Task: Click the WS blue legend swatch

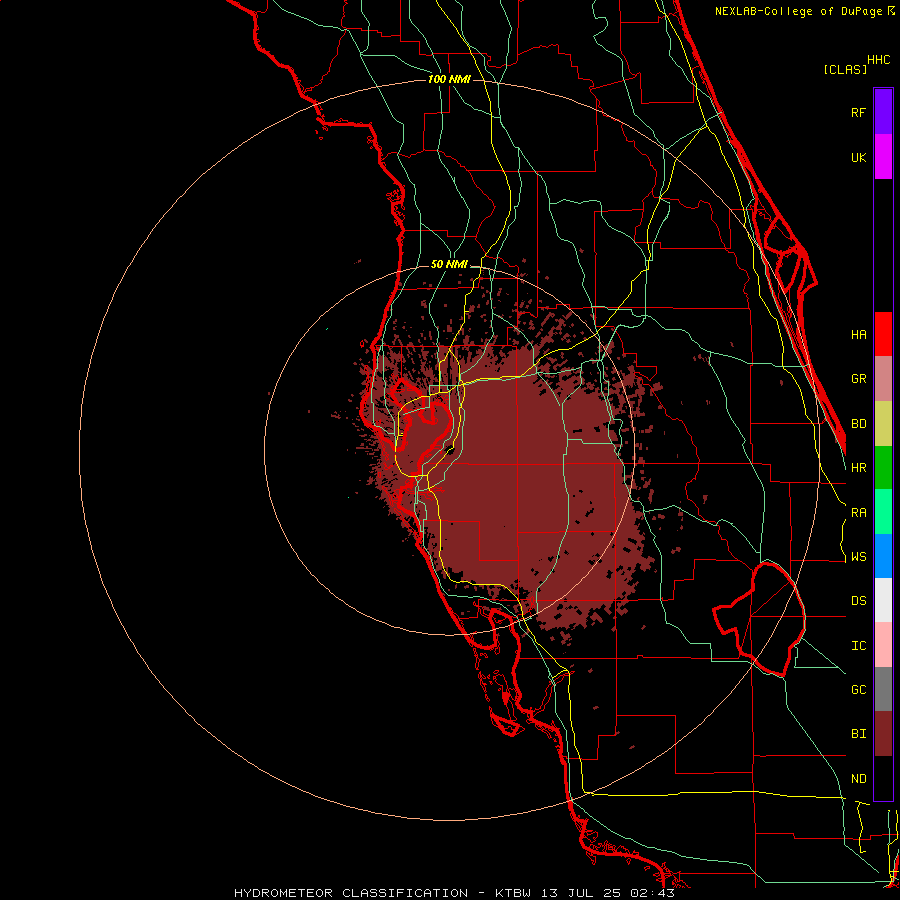Action: (x=883, y=556)
